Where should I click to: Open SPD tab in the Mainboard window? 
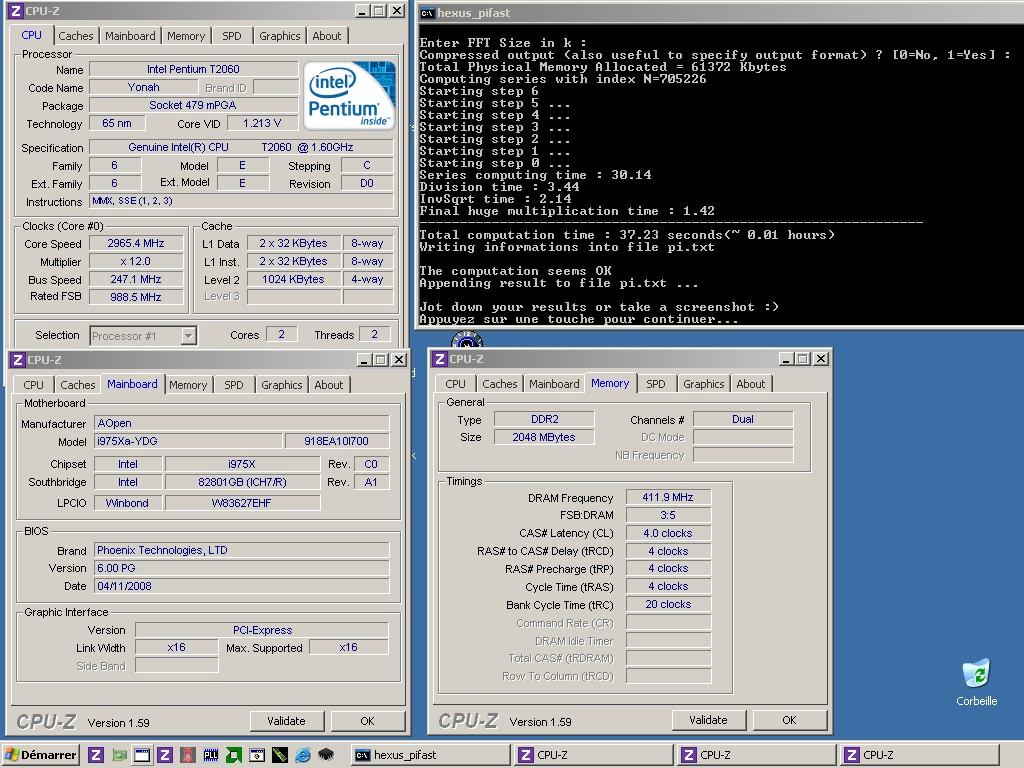234,385
